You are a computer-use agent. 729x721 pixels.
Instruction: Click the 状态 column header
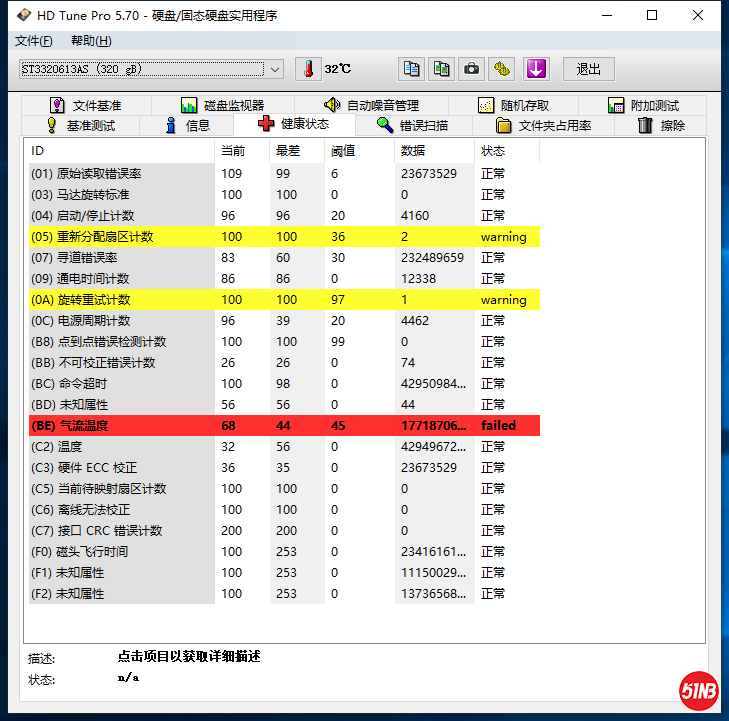click(x=507, y=151)
